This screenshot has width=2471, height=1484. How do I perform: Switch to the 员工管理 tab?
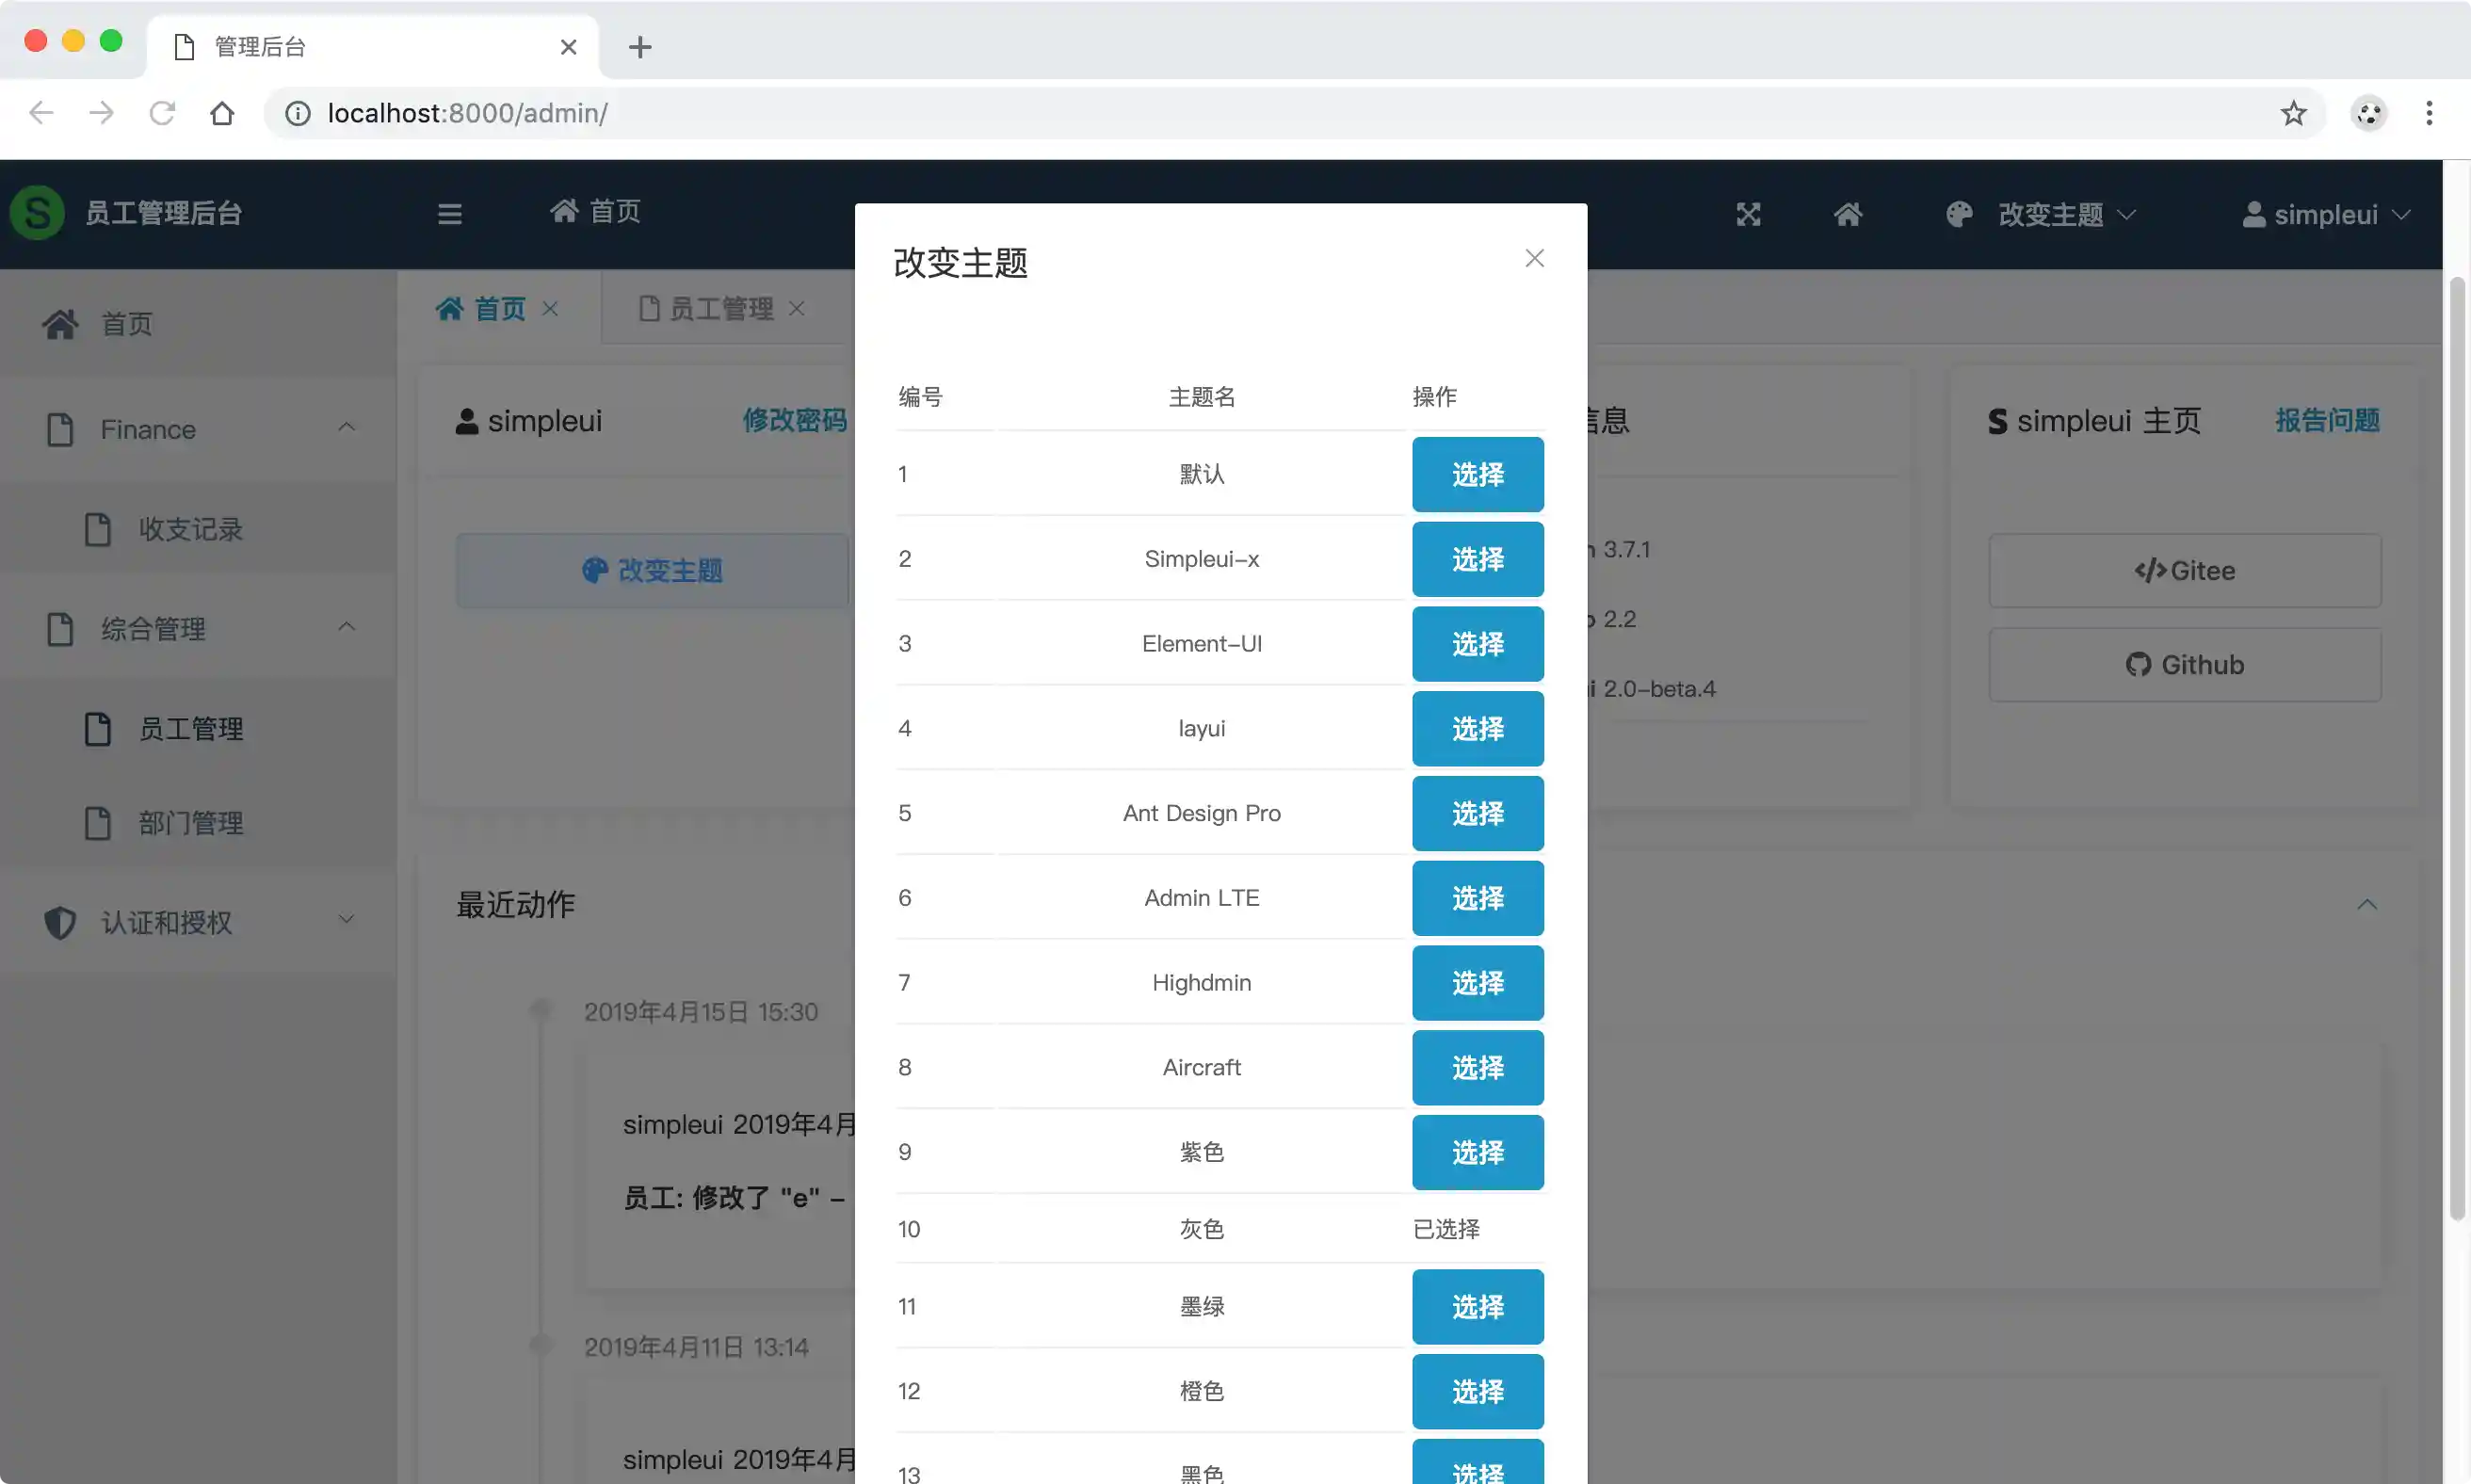click(x=719, y=309)
